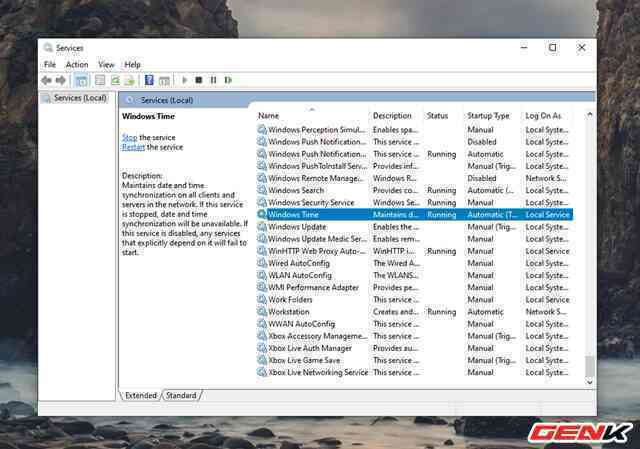Switch to the Standard tab
This screenshot has width=640, height=449.
(181, 395)
